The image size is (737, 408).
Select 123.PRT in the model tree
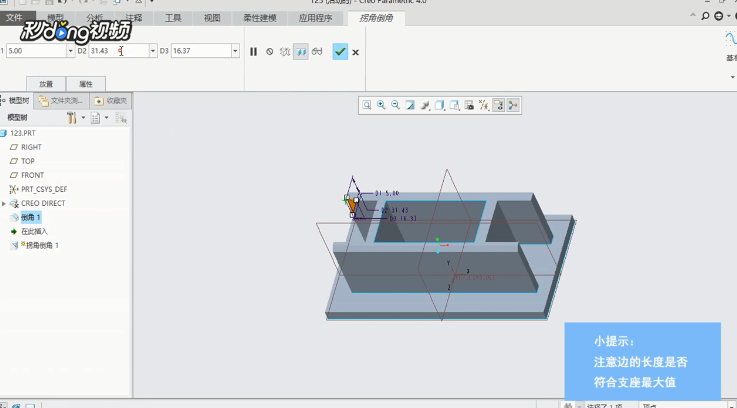coord(23,133)
